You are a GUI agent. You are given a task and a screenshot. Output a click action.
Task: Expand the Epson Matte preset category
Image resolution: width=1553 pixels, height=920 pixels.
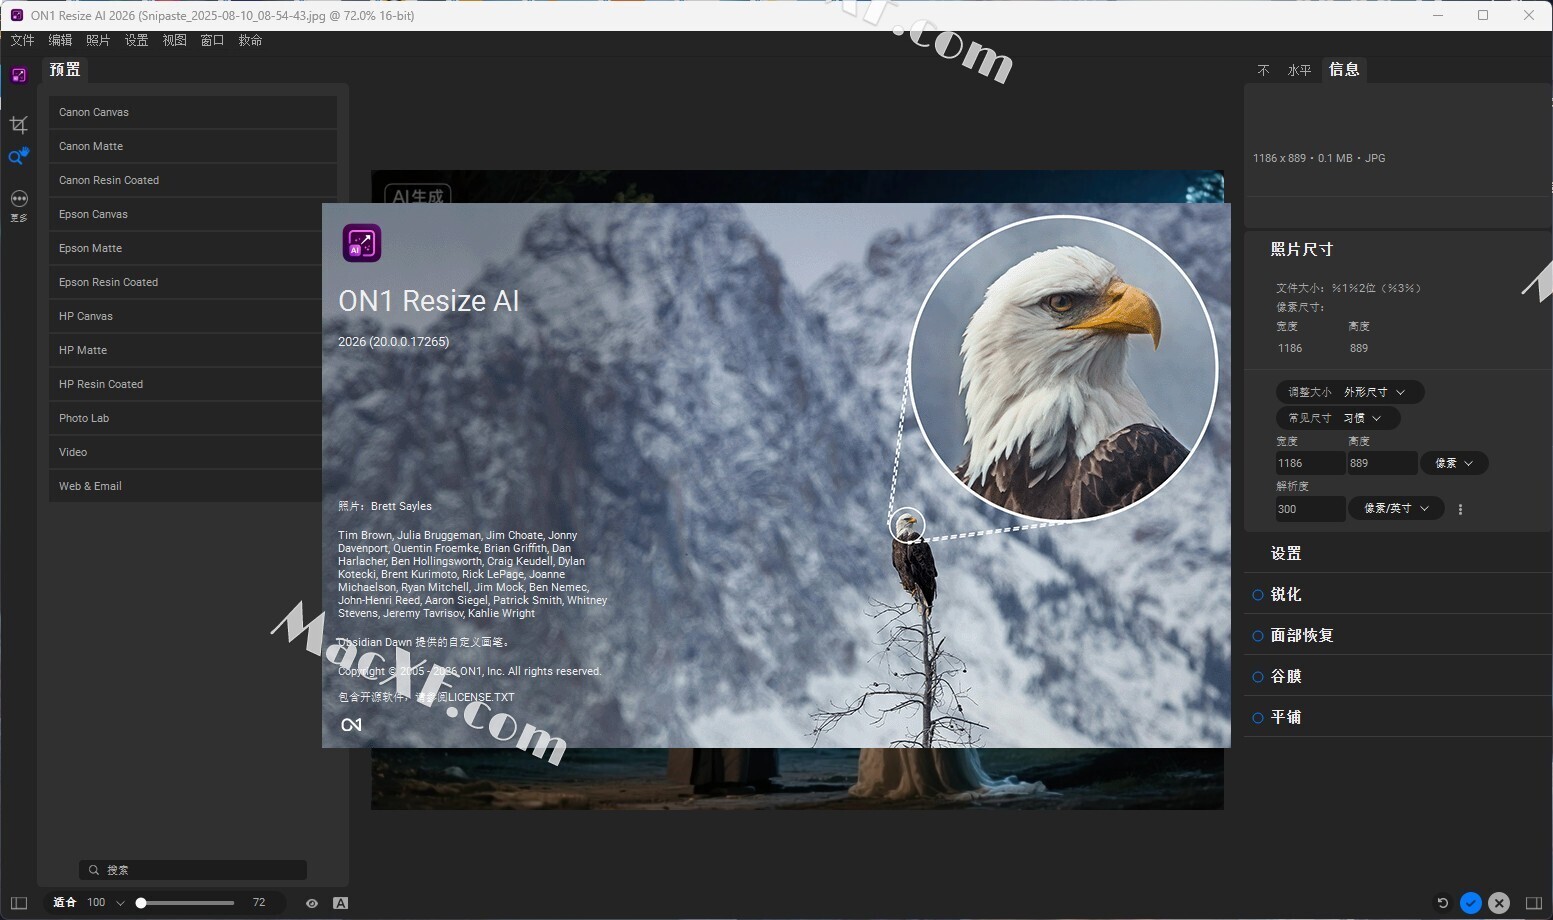[192, 248]
